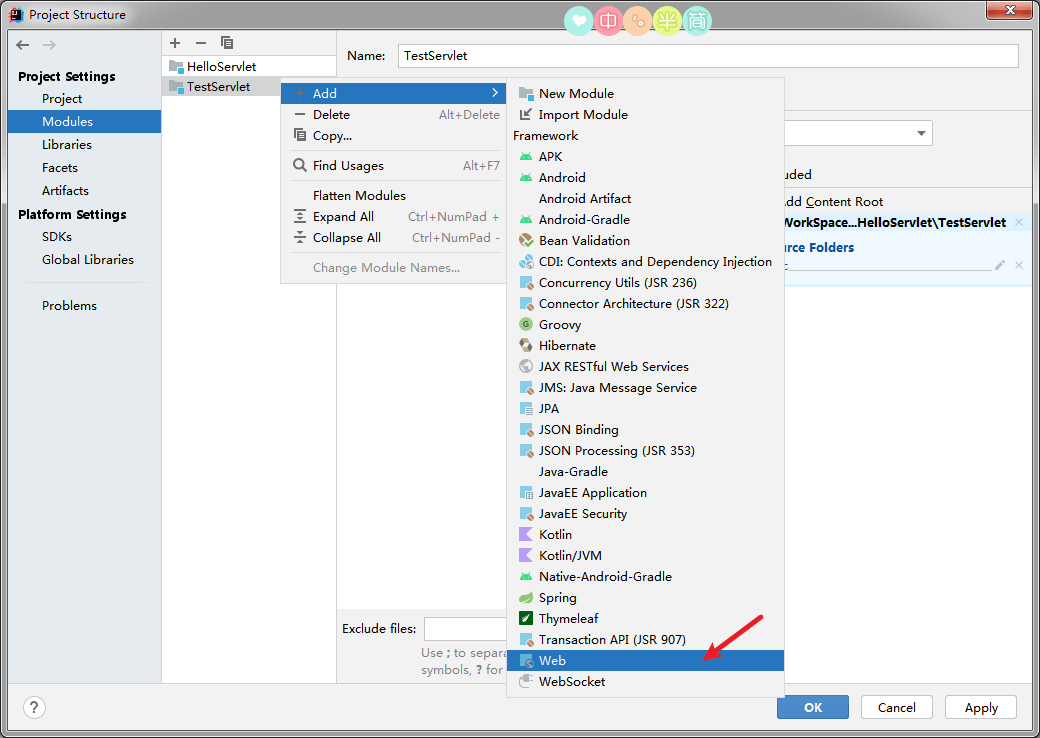
Task: Select Android-Gradle framework entry
Action: pyautogui.click(x=645, y=219)
